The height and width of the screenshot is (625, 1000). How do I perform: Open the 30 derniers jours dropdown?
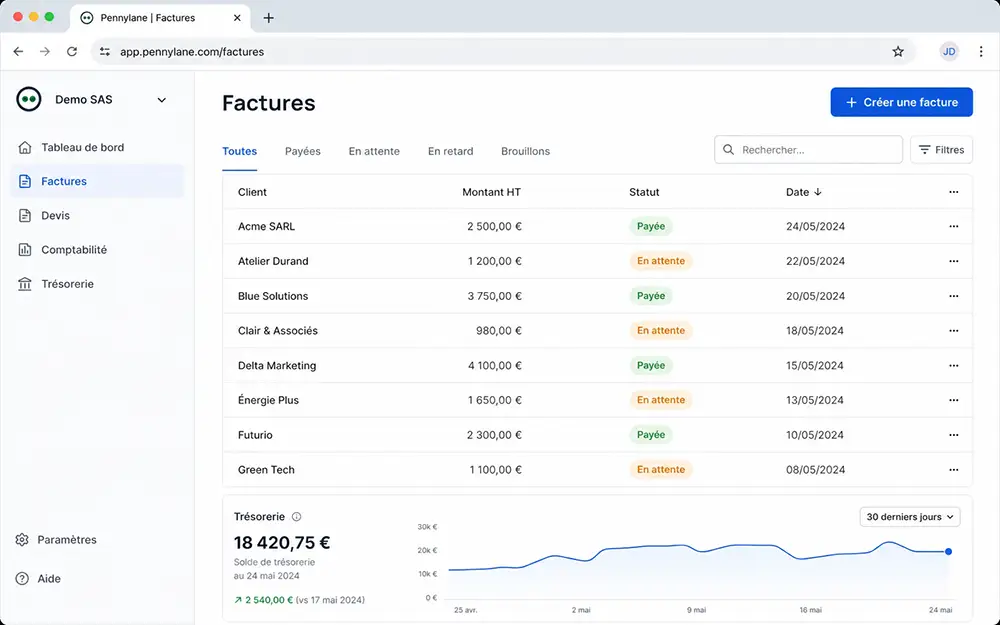coord(910,517)
